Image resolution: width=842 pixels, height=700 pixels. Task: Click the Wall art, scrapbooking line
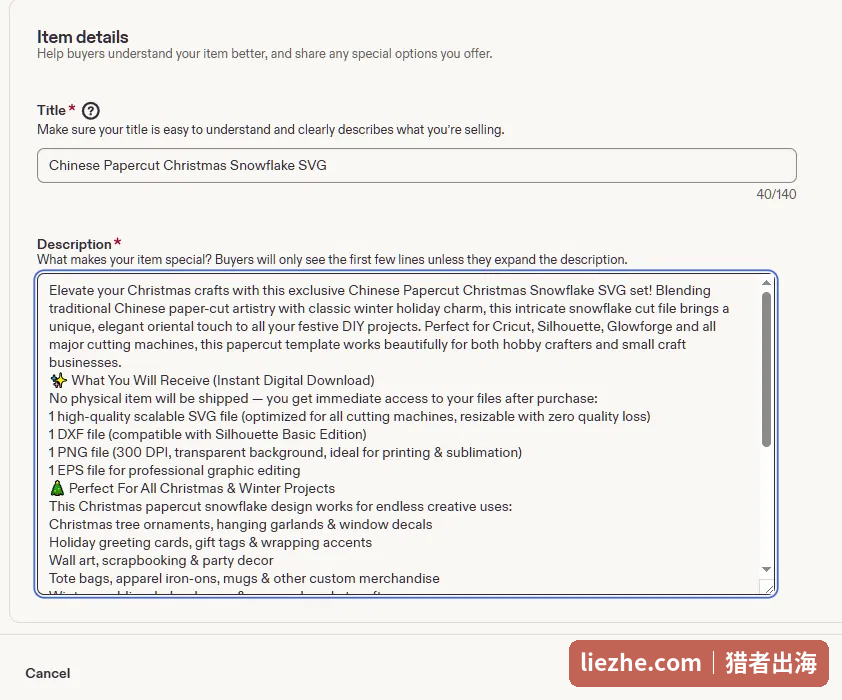[161, 560]
